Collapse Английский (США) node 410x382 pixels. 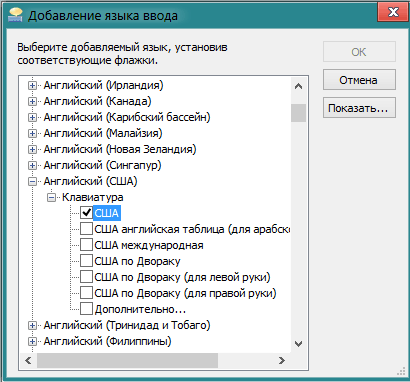tap(32, 181)
